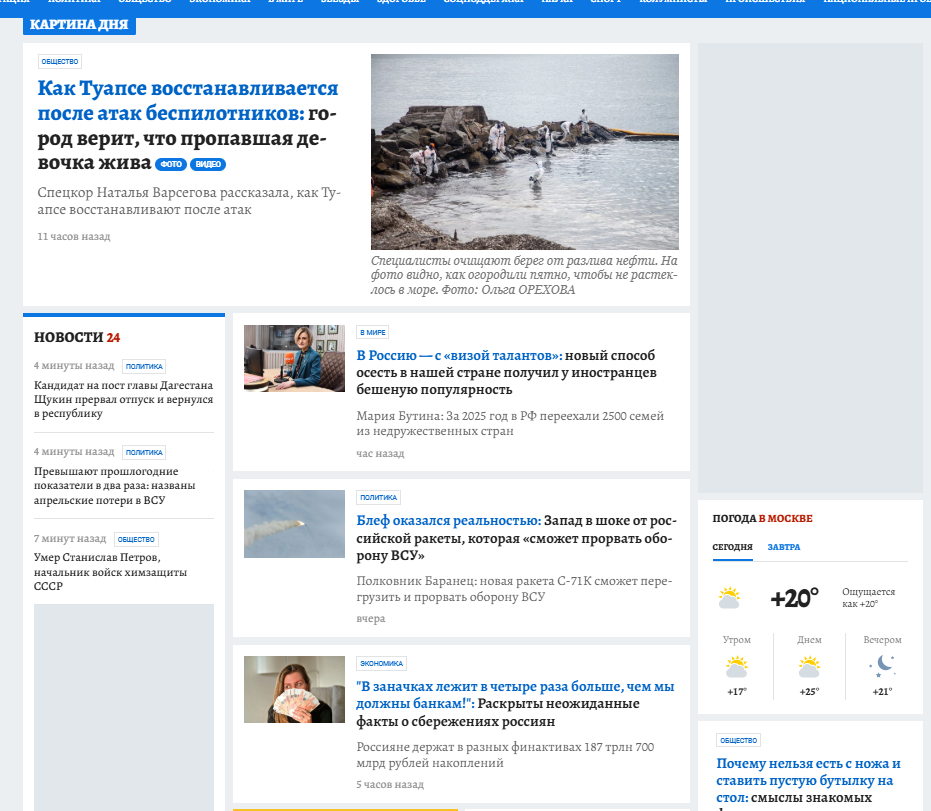This screenshot has width=931, height=811.
Task: Click ПОЛИТИКА tag on Щукин news item
Action: (144, 366)
